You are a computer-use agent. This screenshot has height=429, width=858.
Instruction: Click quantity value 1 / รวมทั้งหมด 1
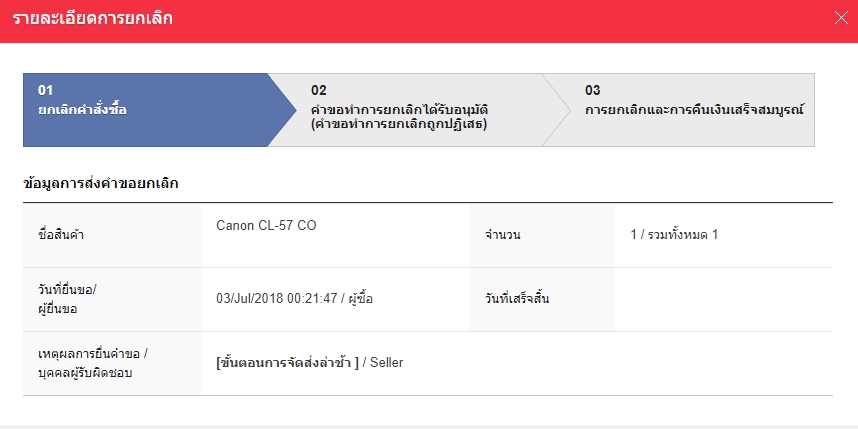pyautogui.click(x=674, y=235)
